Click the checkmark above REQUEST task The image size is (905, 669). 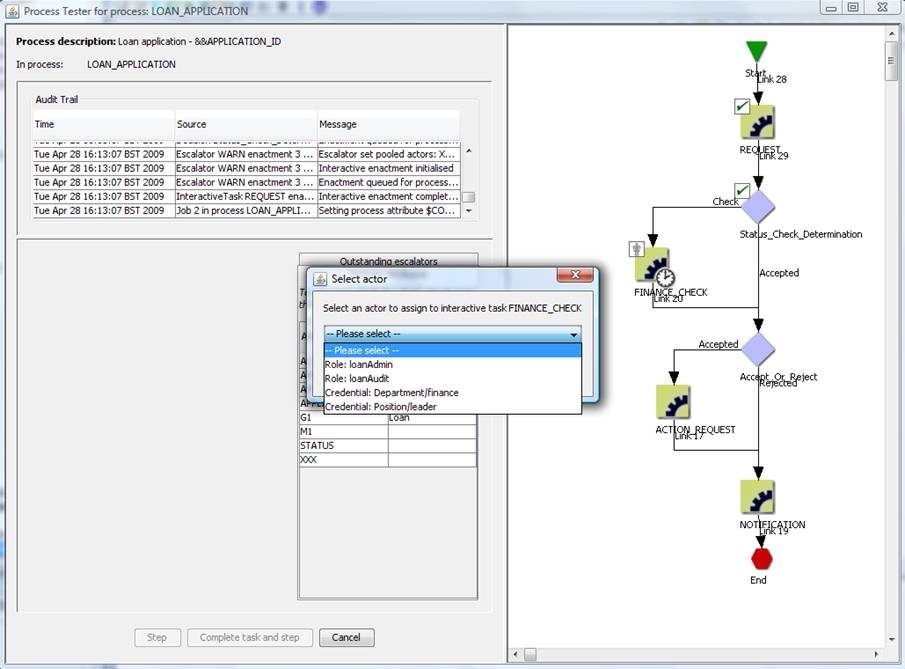pos(741,105)
